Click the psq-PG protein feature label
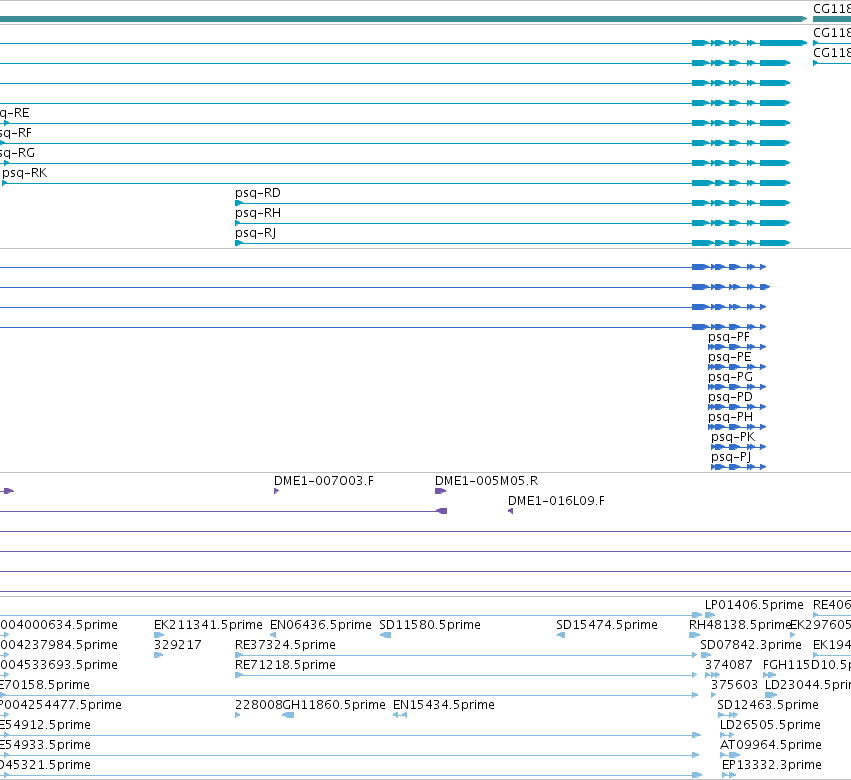The width and height of the screenshot is (851, 780). (730, 377)
